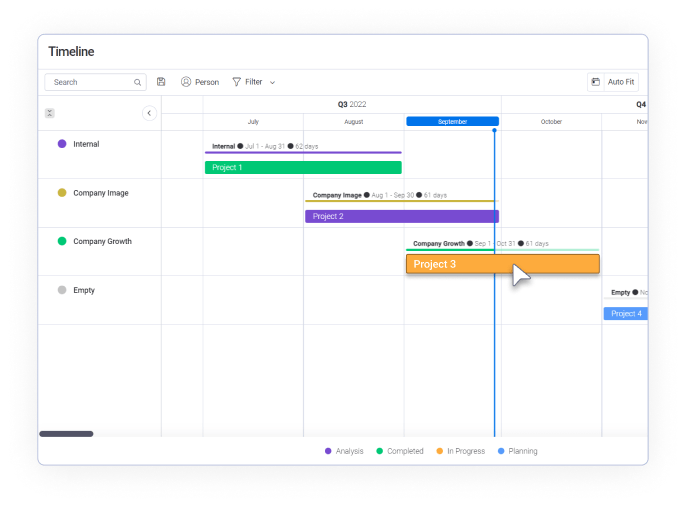
Task: Click the July month header
Action: (x=253, y=122)
